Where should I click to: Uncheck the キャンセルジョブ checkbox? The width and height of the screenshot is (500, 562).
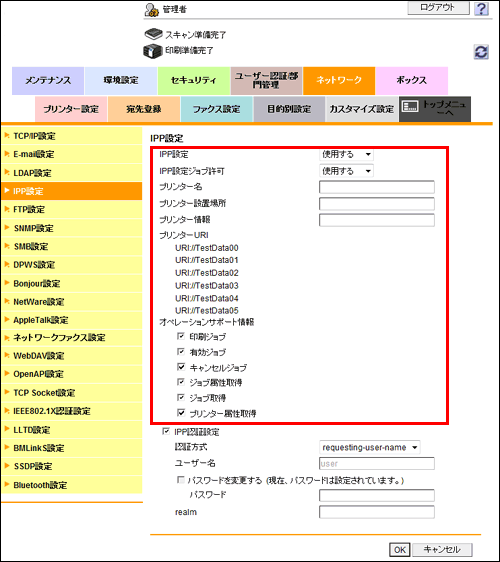pyautogui.click(x=181, y=367)
